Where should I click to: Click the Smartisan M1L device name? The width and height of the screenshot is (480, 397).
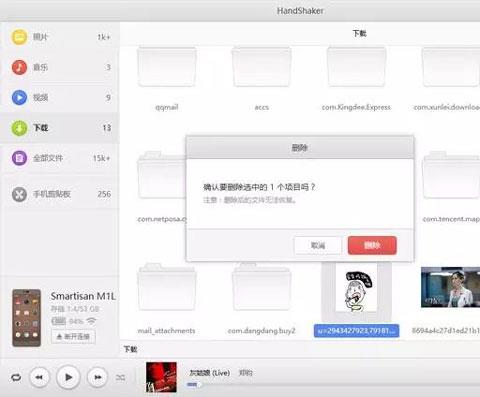click(83, 296)
